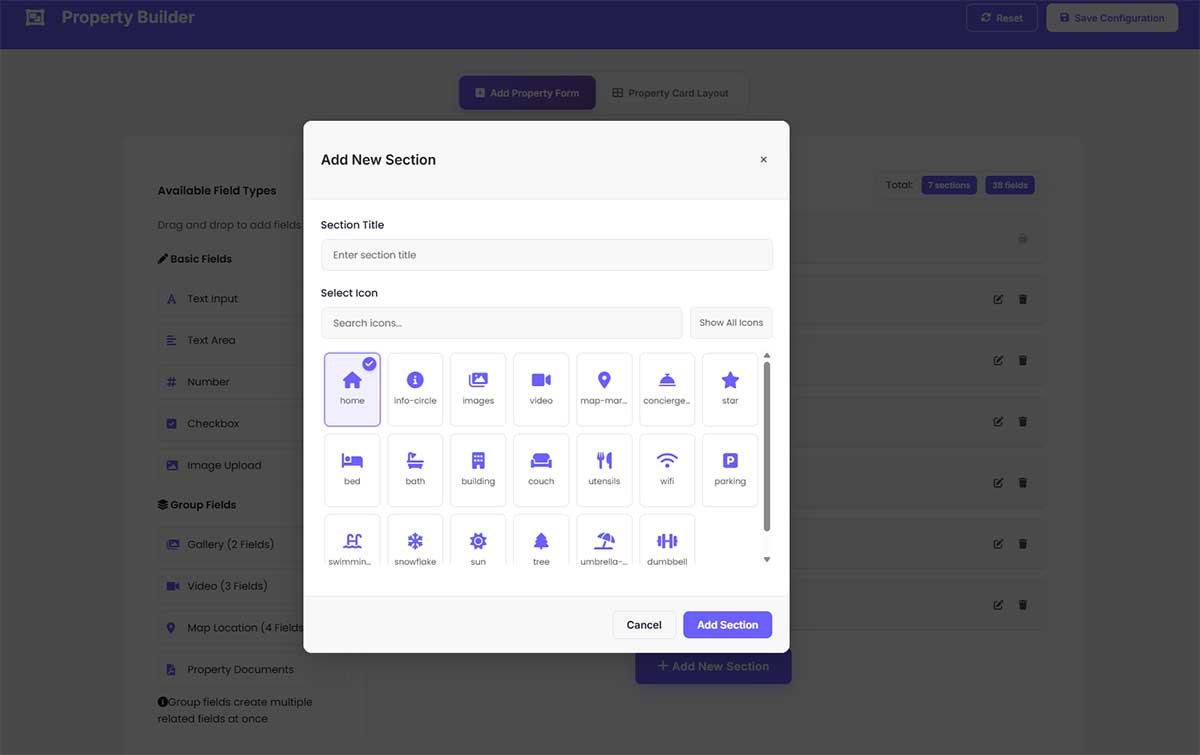Viewport: 1200px width, 755px height.
Task: Select the star icon
Action: 729,388
